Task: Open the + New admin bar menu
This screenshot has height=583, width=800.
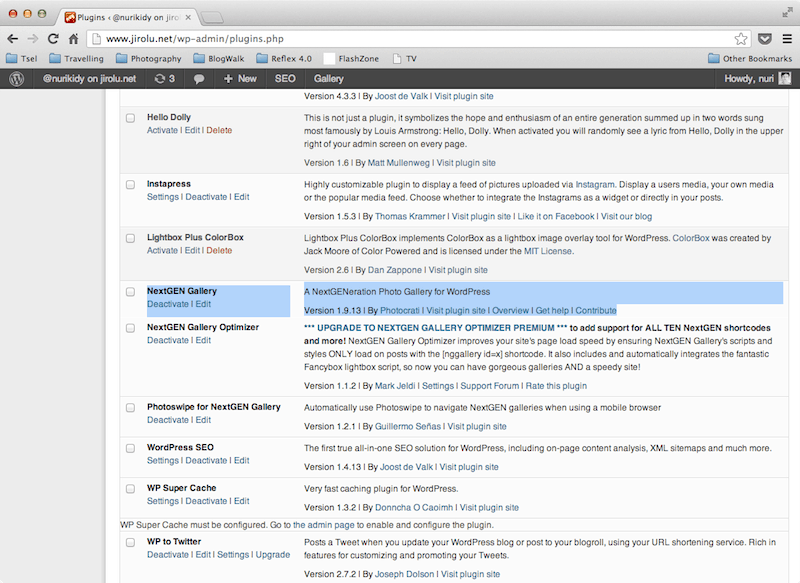Action: 239,78
